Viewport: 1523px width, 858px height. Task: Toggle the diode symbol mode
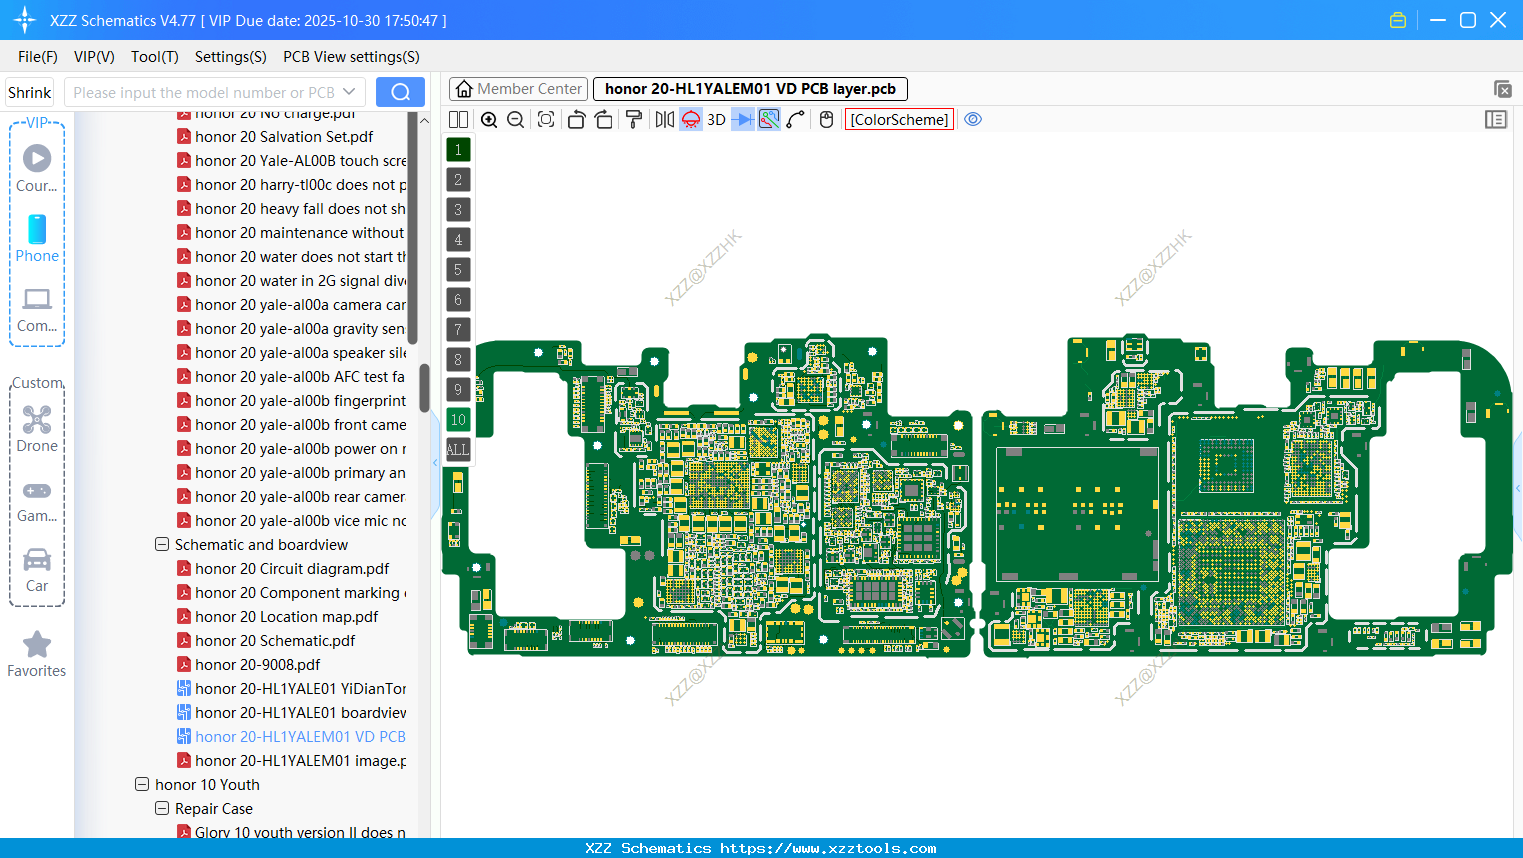click(x=742, y=120)
